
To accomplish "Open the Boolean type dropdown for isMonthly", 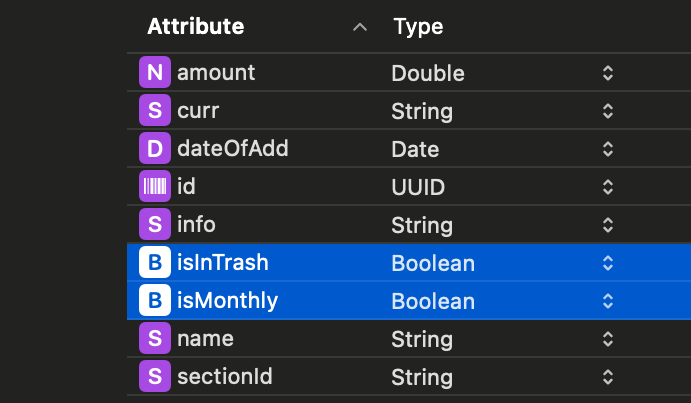I will pyautogui.click(x=607, y=301).
